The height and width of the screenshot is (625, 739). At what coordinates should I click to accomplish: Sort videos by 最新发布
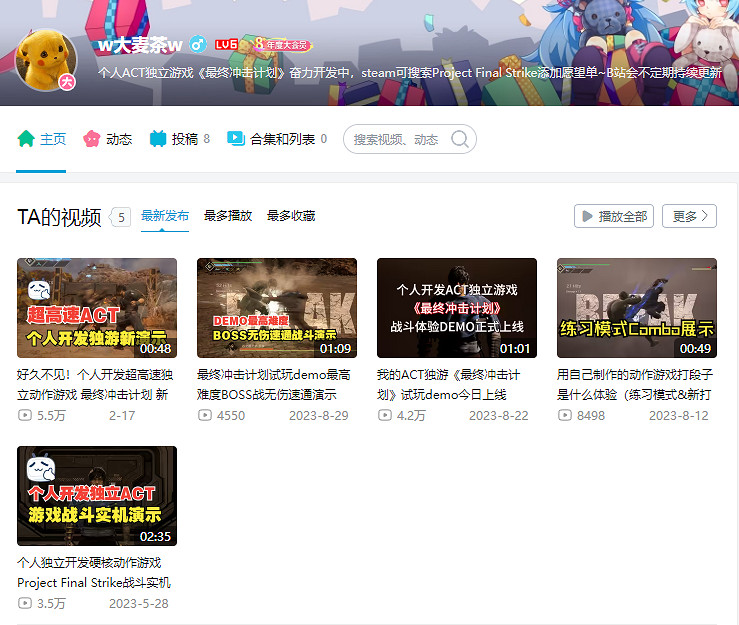[x=165, y=215]
